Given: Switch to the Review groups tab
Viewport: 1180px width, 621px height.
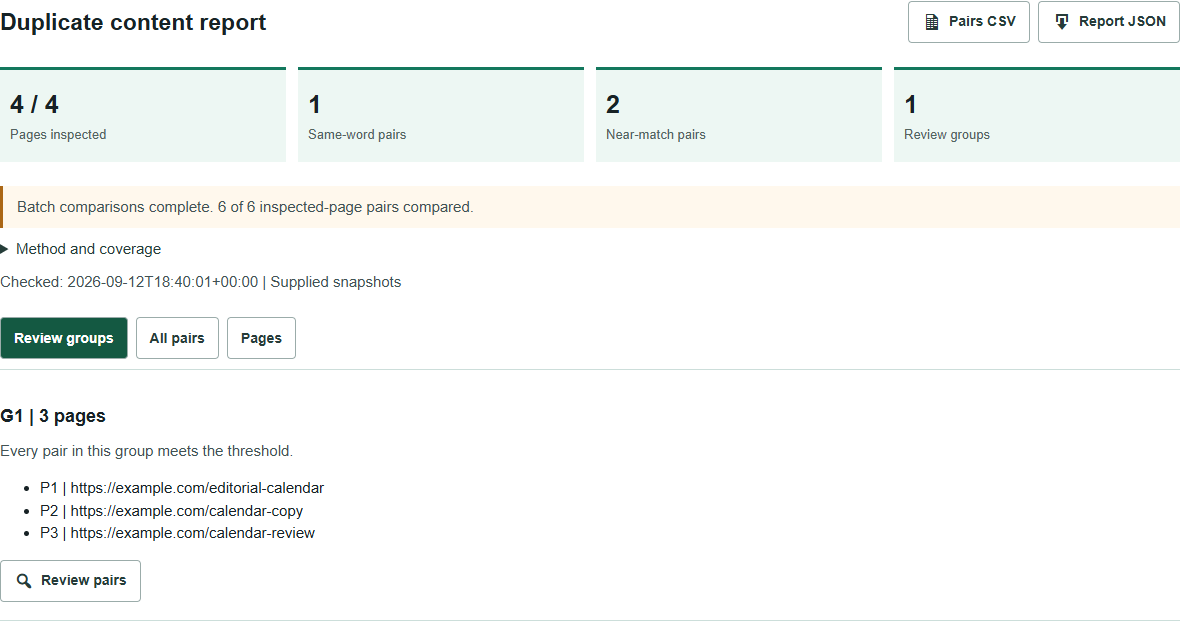Looking at the screenshot, I should point(64,338).
